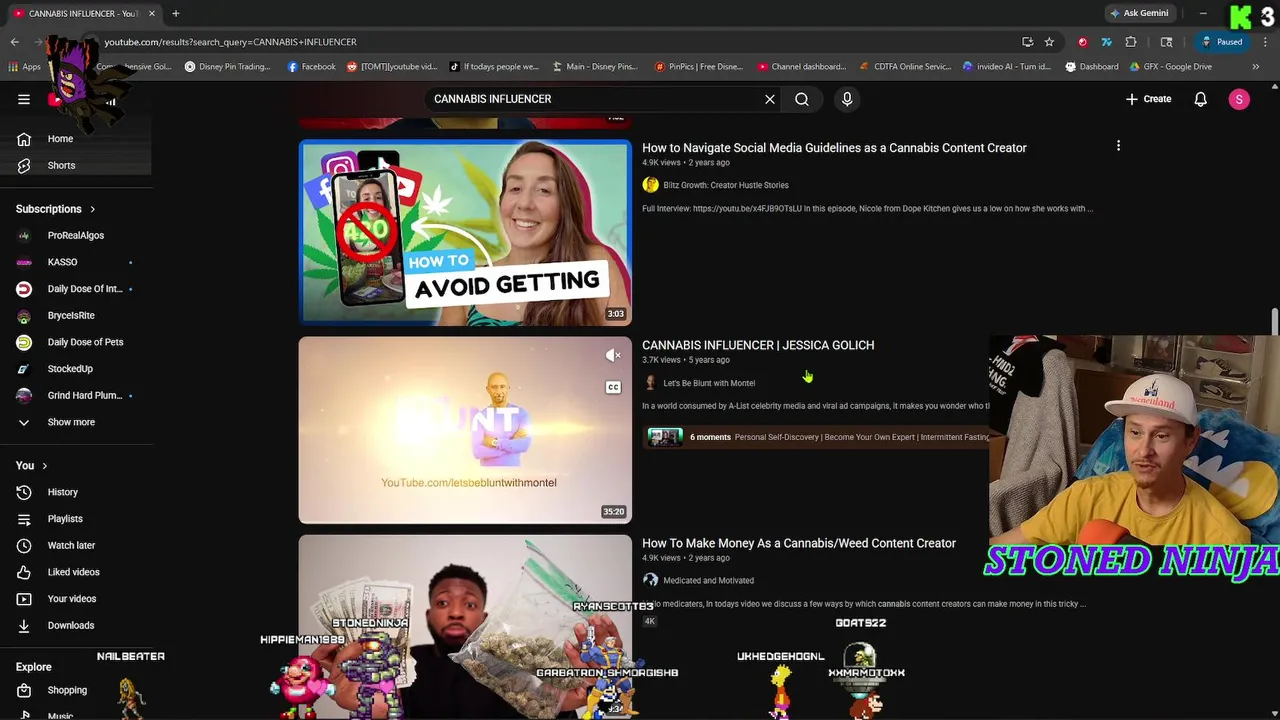Viewport: 1280px width, 720px height.
Task: Open the Channel dashboard bookmark
Action: point(802,67)
